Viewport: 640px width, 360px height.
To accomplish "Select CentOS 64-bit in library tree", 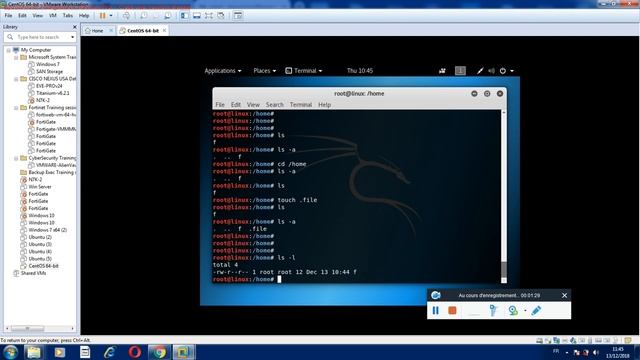I will [x=43, y=266].
